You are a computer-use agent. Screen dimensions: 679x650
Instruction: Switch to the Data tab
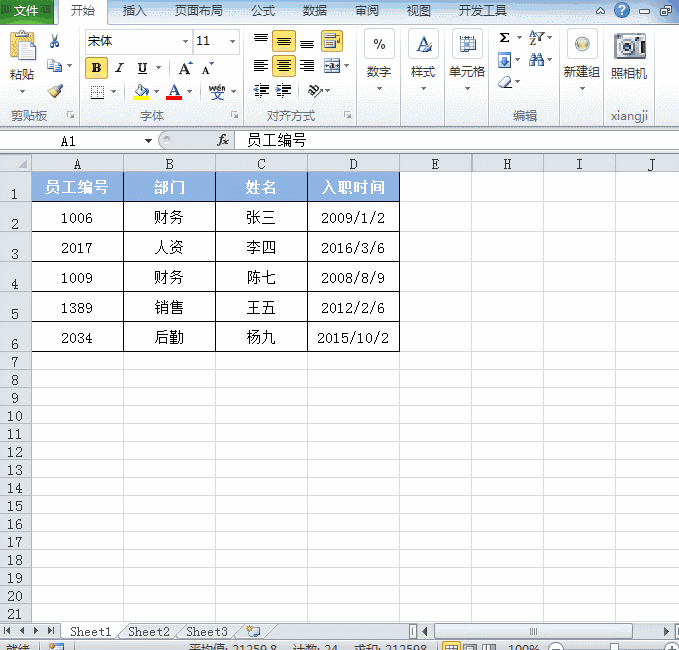(315, 11)
